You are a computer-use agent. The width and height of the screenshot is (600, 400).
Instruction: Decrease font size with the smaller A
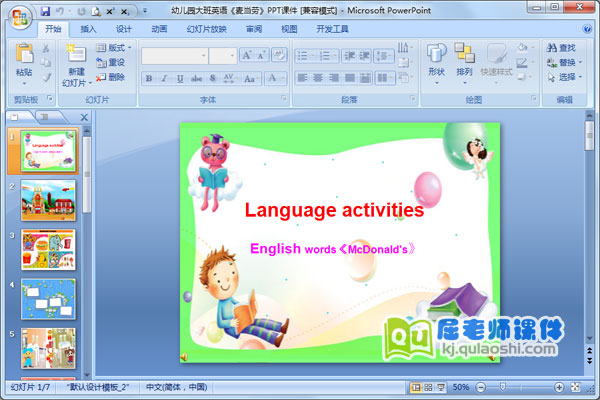[x=261, y=56]
